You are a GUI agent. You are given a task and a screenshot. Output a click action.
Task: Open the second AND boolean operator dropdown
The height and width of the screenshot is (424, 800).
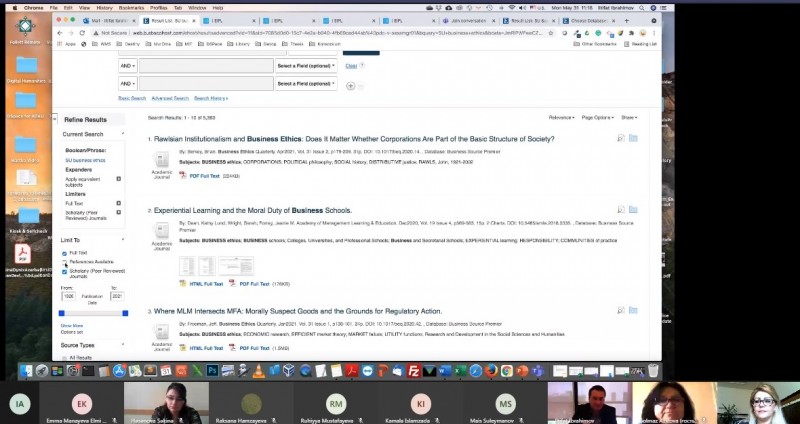point(128,83)
